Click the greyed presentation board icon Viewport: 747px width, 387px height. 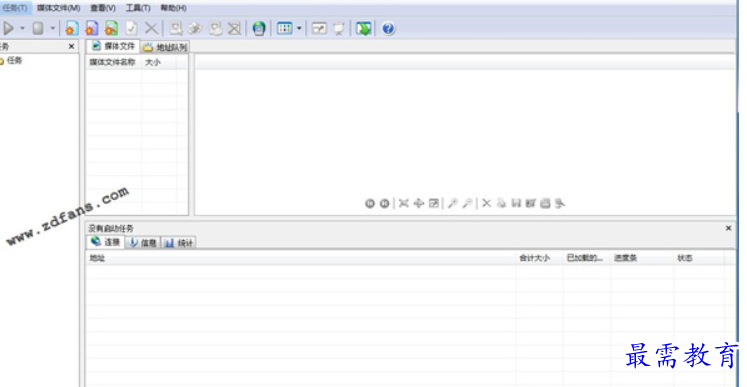[339, 29]
